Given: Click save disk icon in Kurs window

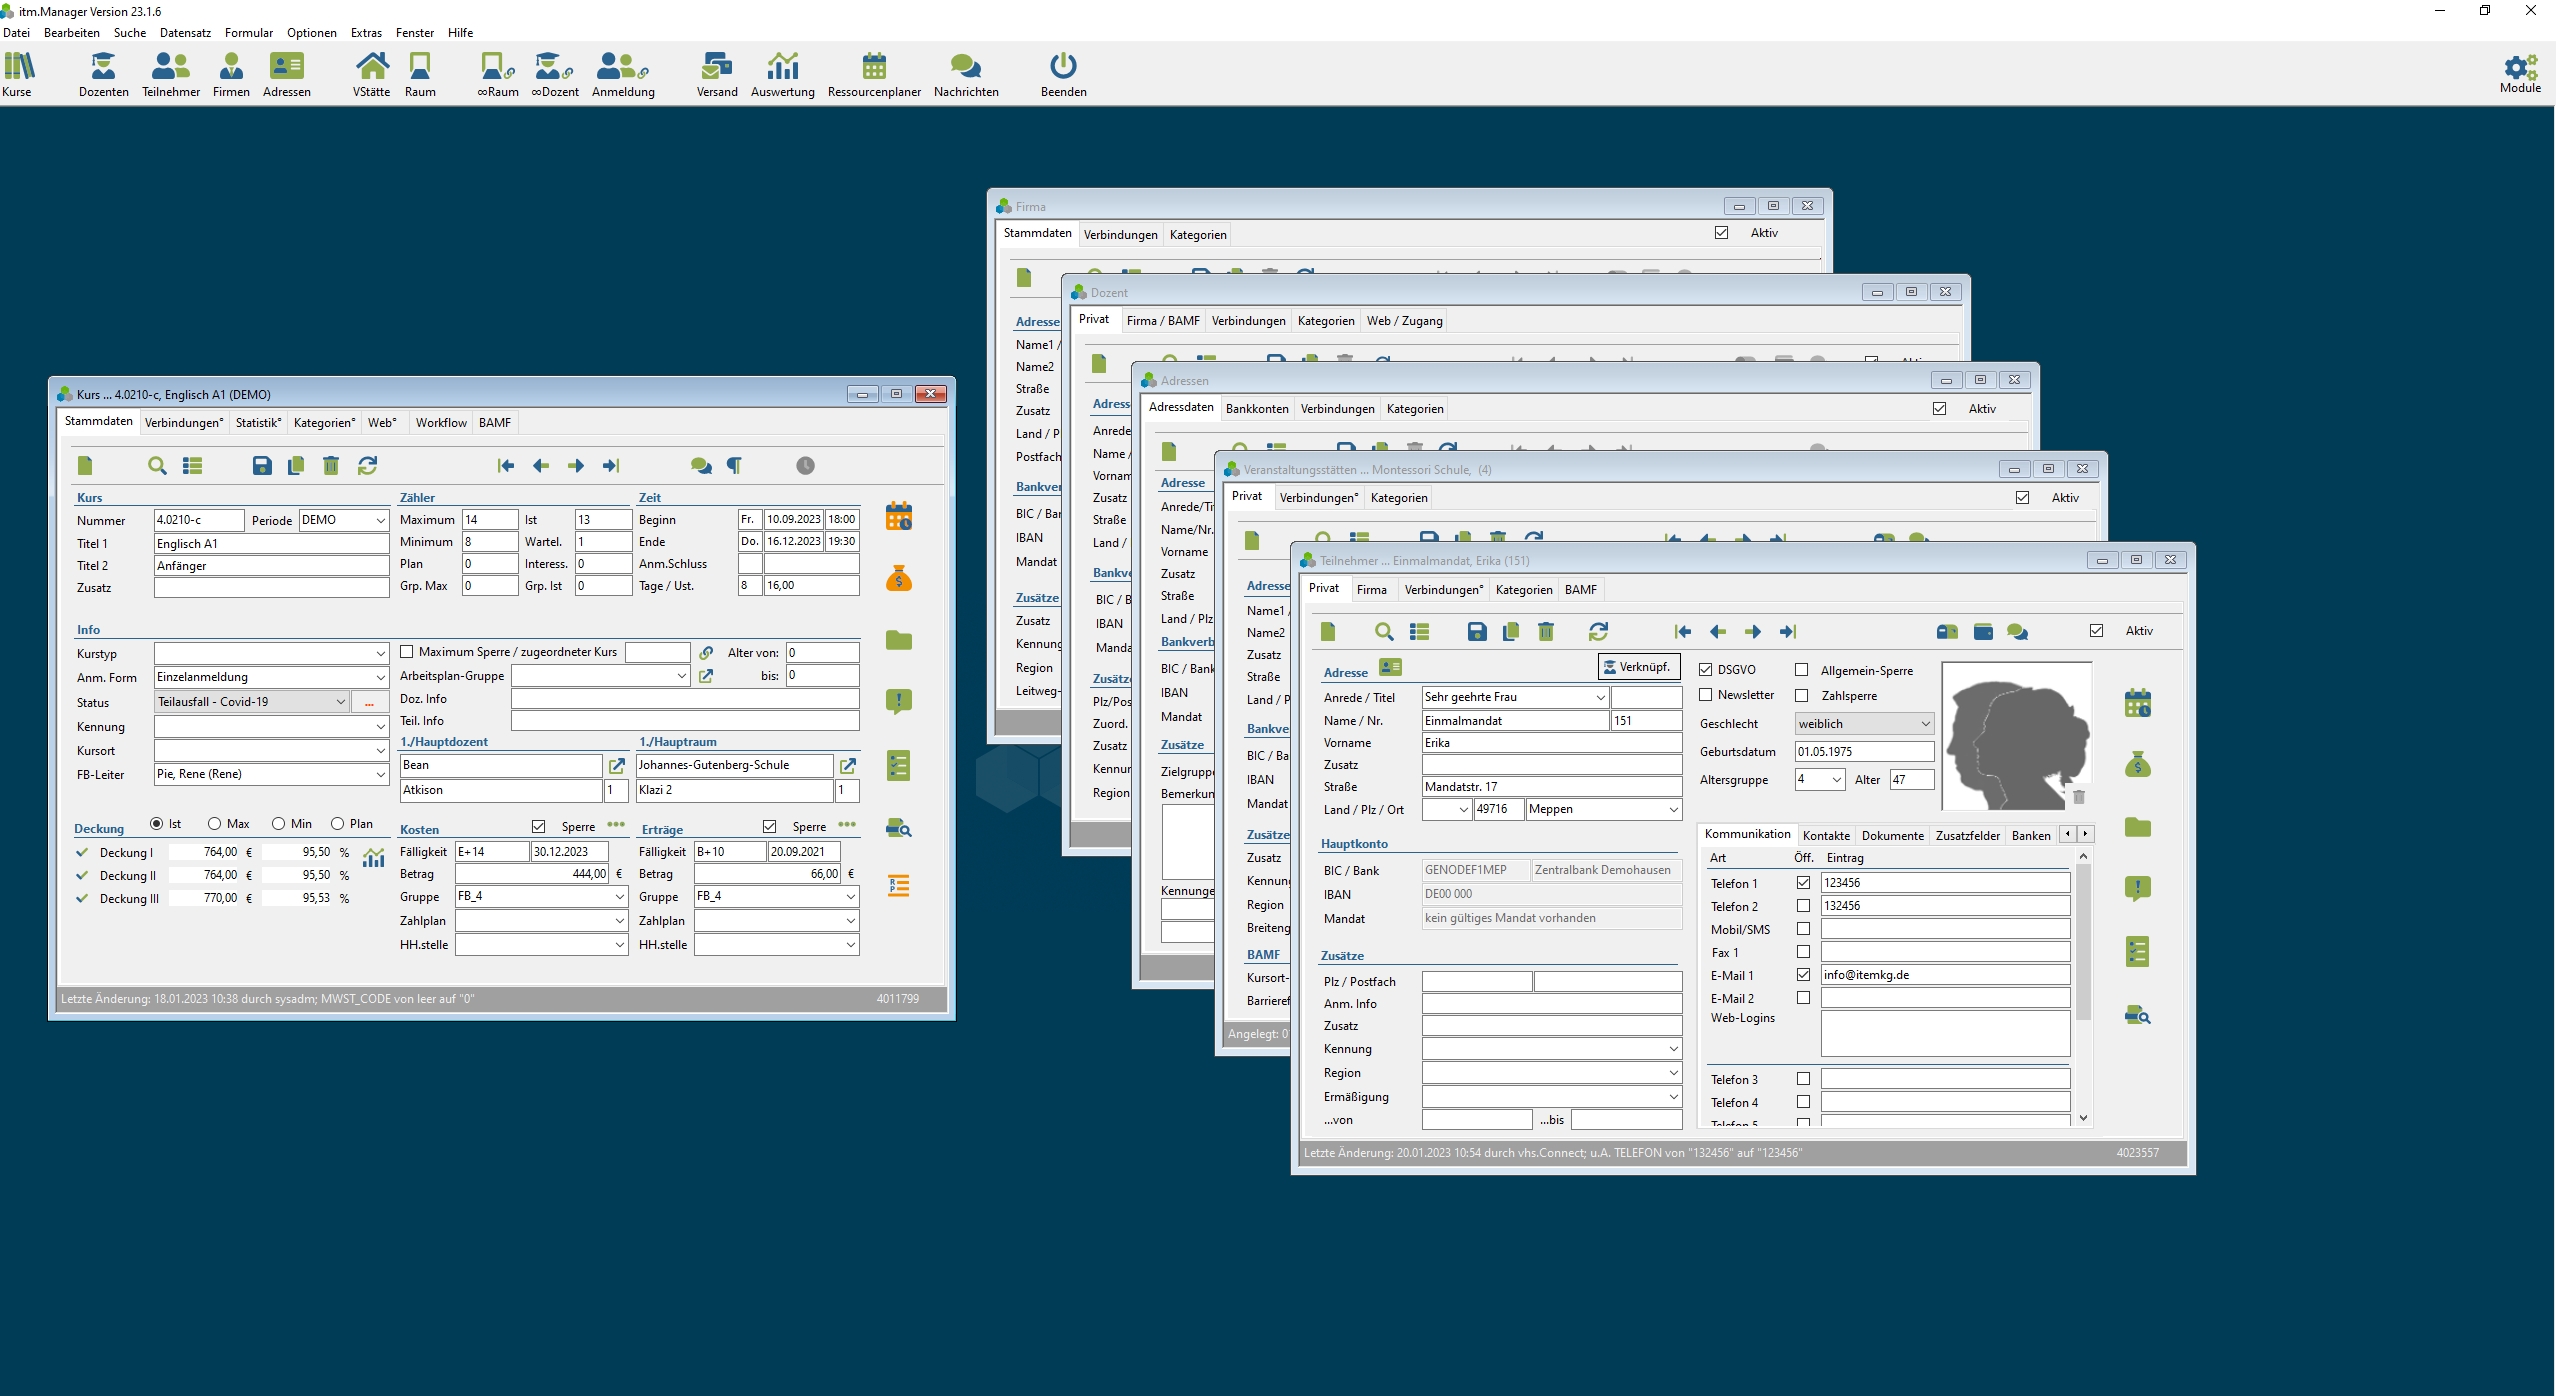Looking at the screenshot, I should [261, 465].
